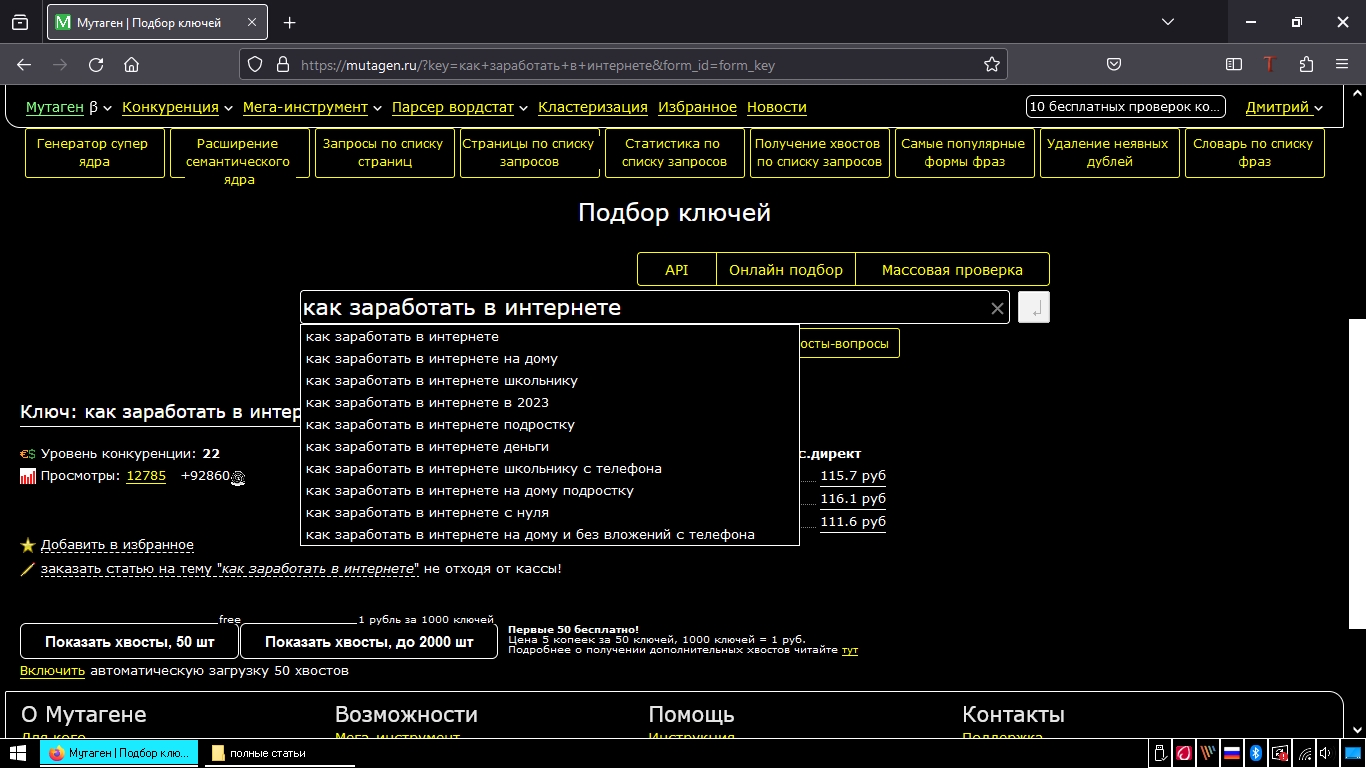Viewport: 1366px width, 768px height.
Task: Switch to the Онлайн подбор tab
Action: coord(786,270)
